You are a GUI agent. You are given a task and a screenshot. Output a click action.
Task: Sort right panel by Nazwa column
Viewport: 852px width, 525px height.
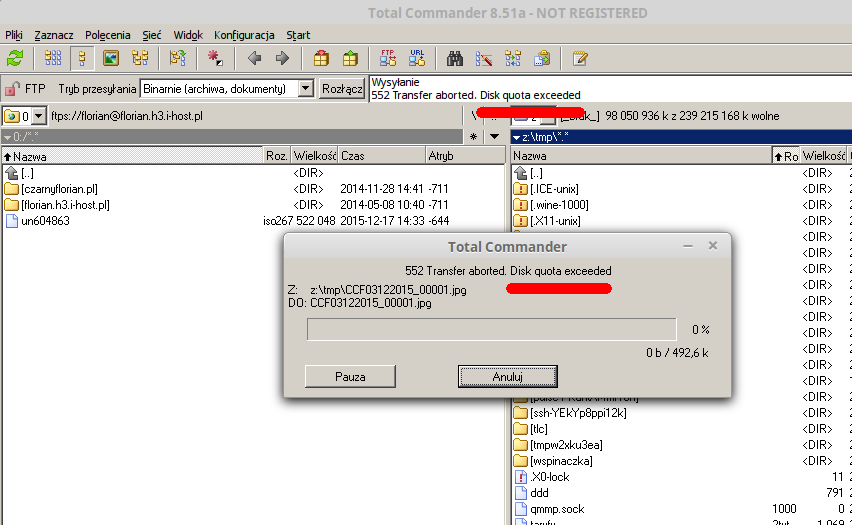(x=641, y=156)
